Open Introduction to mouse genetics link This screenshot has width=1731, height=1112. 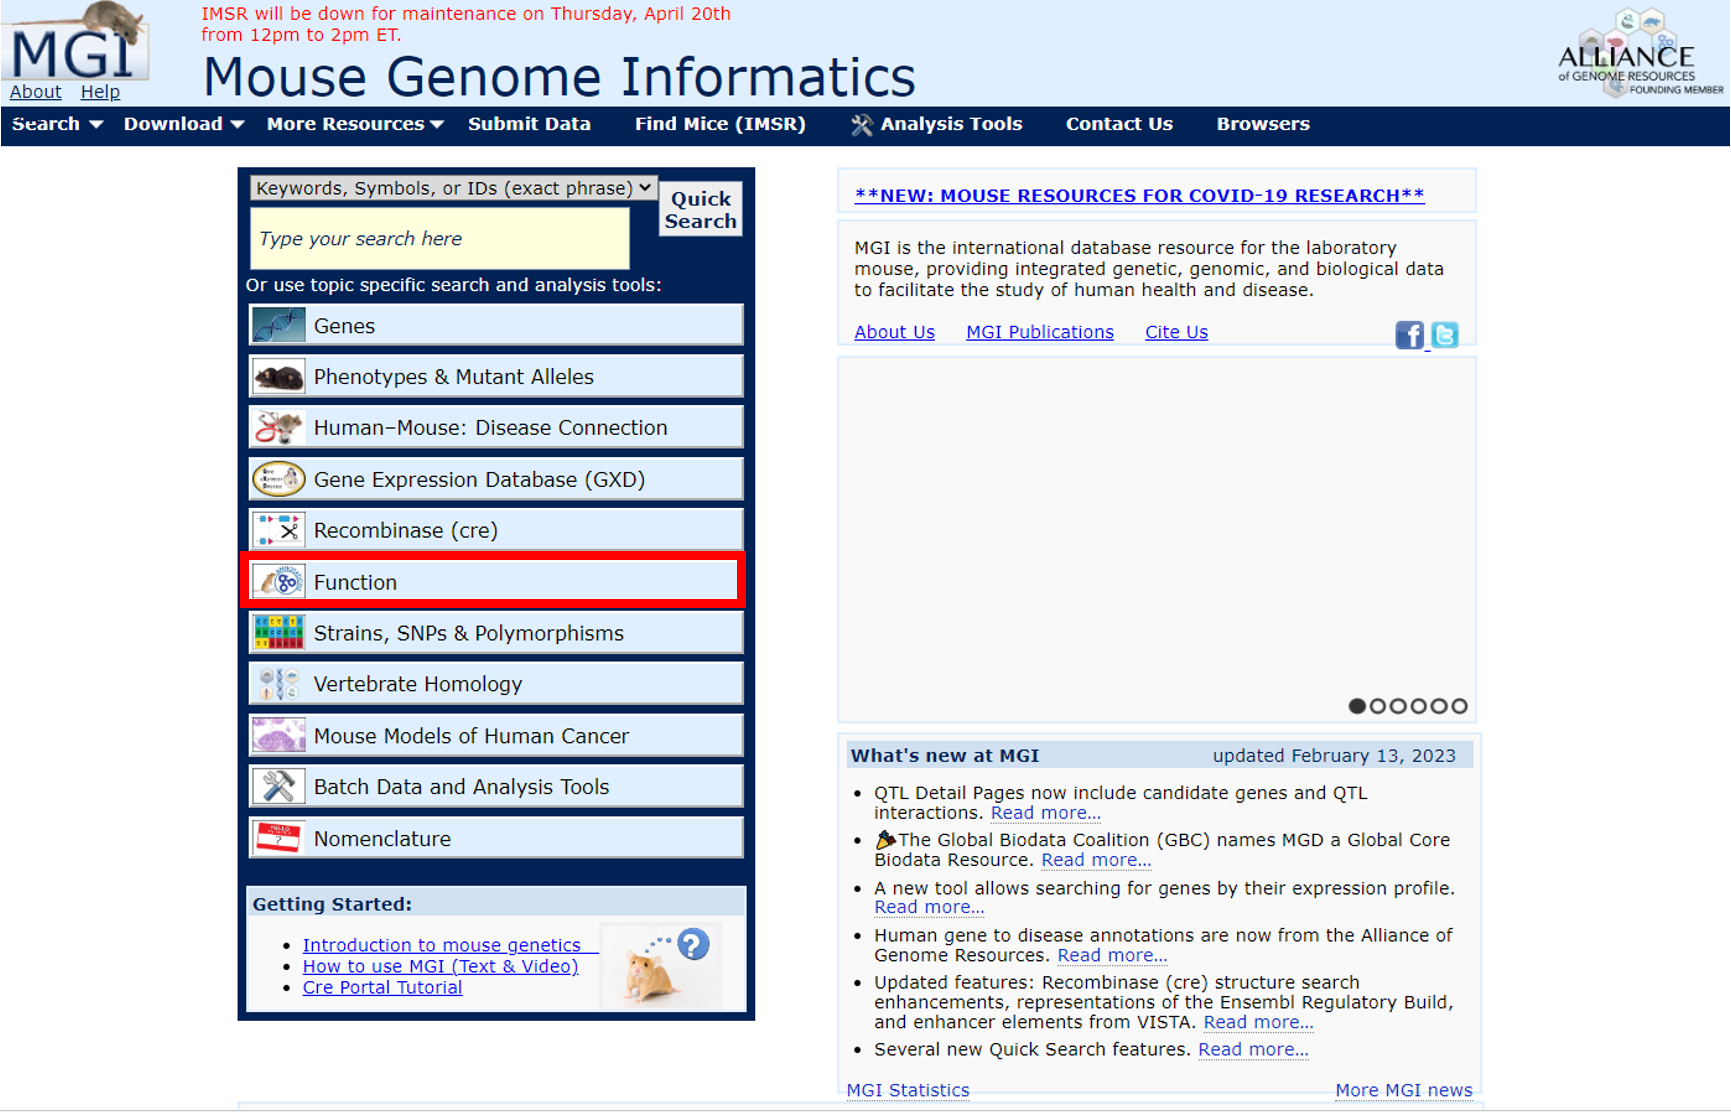click(442, 945)
